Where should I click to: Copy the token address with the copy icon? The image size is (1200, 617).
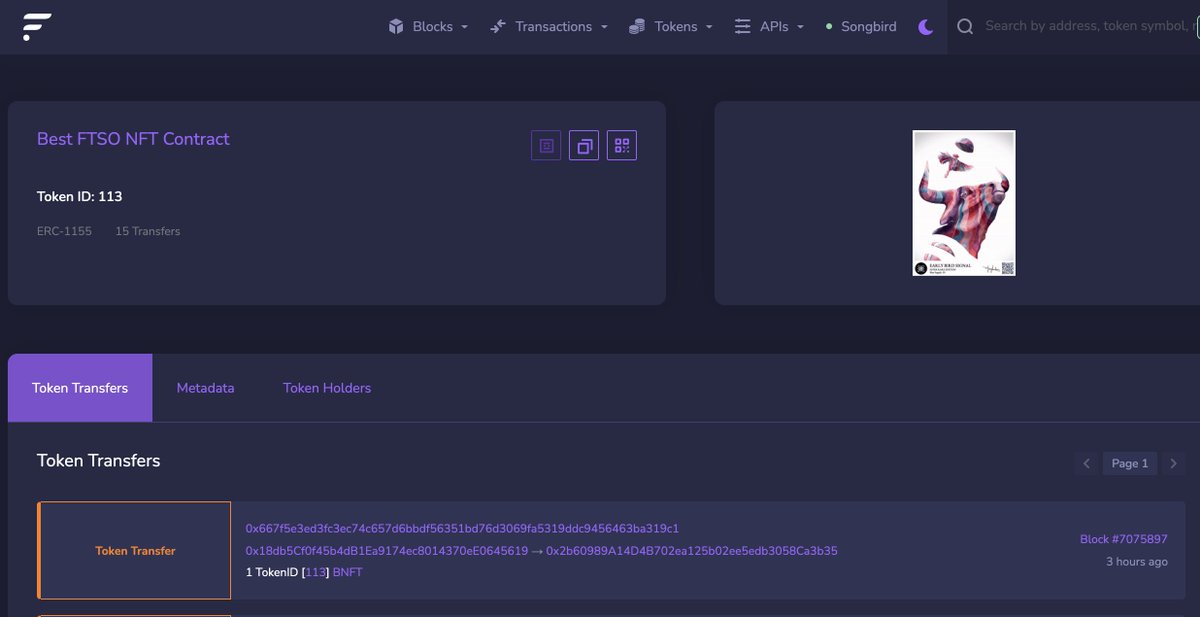(x=584, y=146)
